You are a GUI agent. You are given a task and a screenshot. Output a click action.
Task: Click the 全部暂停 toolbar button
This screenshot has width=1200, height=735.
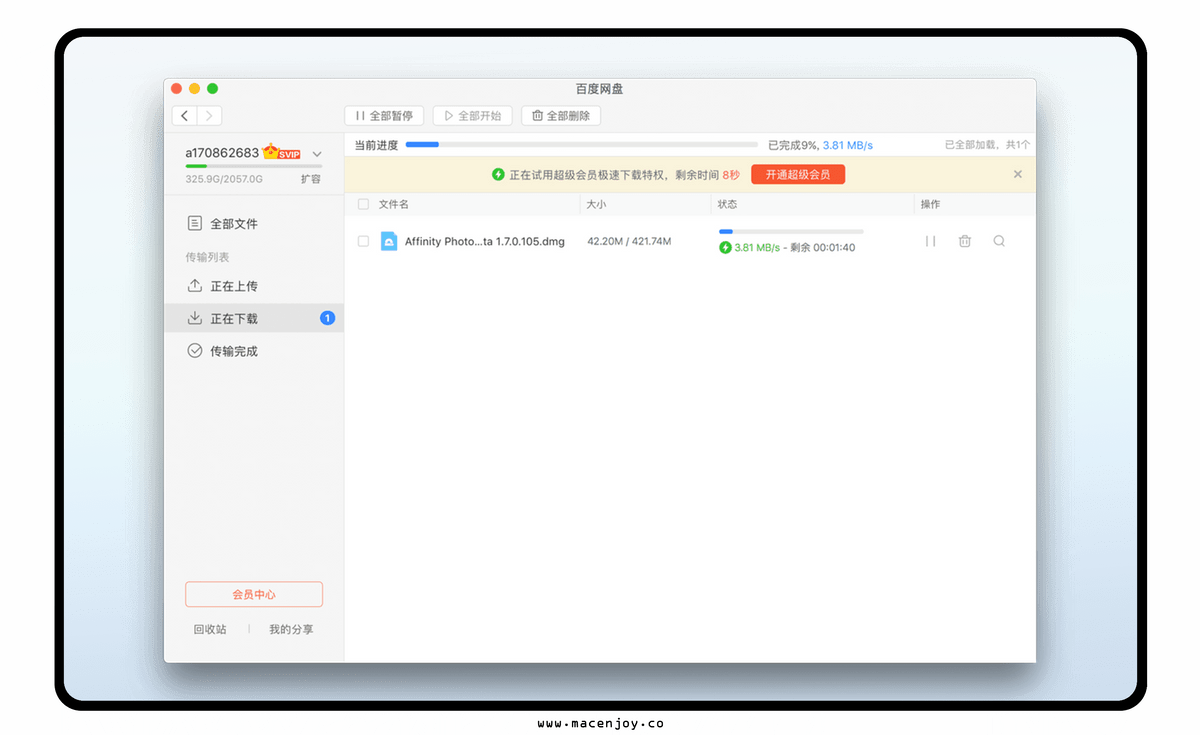pos(385,116)
